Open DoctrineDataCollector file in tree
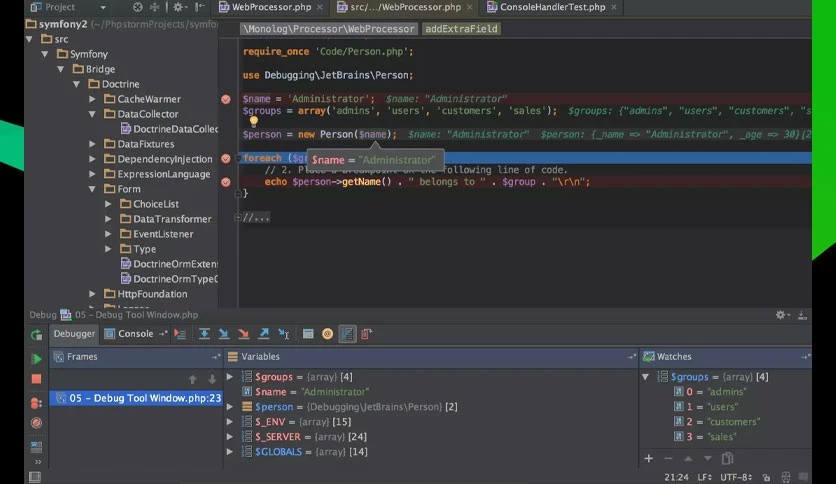836x484 pixels. tap(170, 129)
